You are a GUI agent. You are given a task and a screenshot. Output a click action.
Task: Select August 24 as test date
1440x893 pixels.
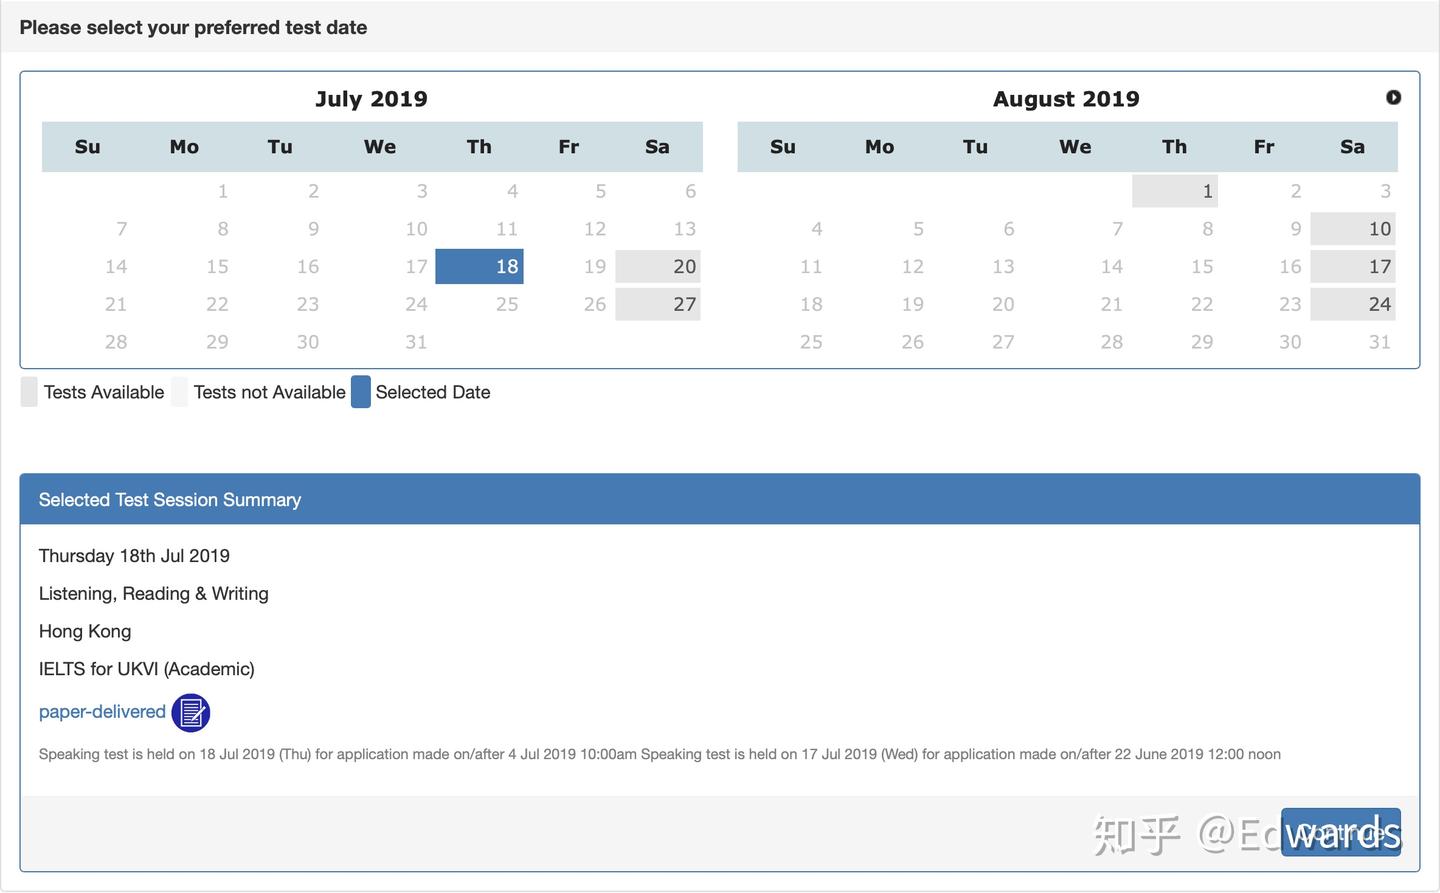point(1353,304)
